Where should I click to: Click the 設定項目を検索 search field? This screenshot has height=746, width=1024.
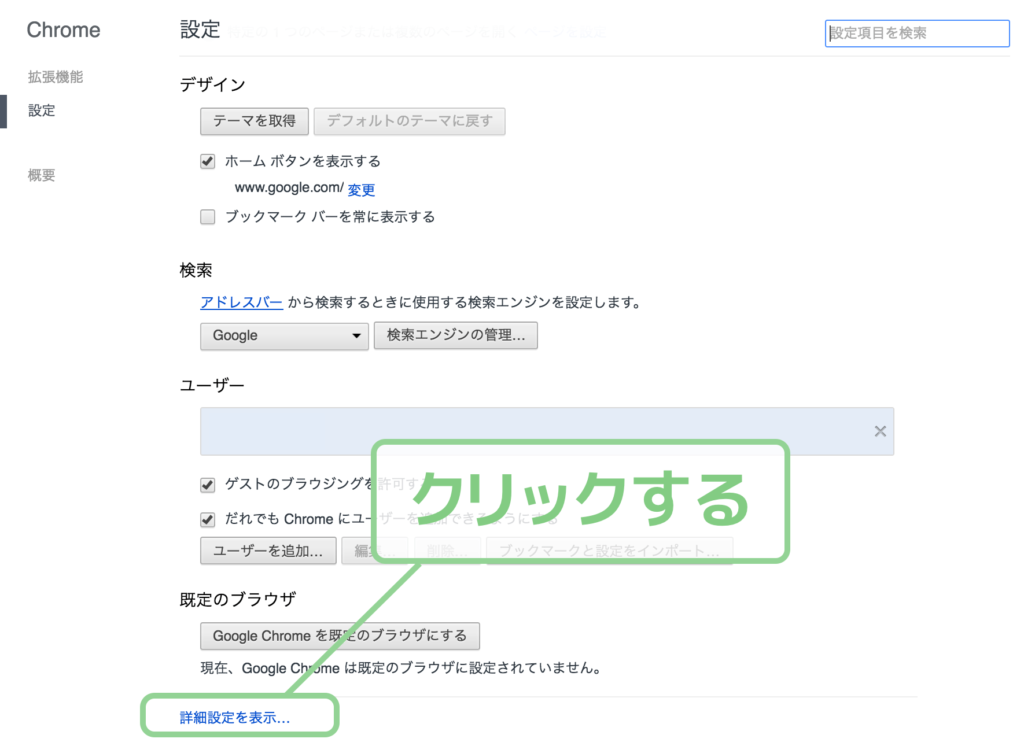(917, 33)
